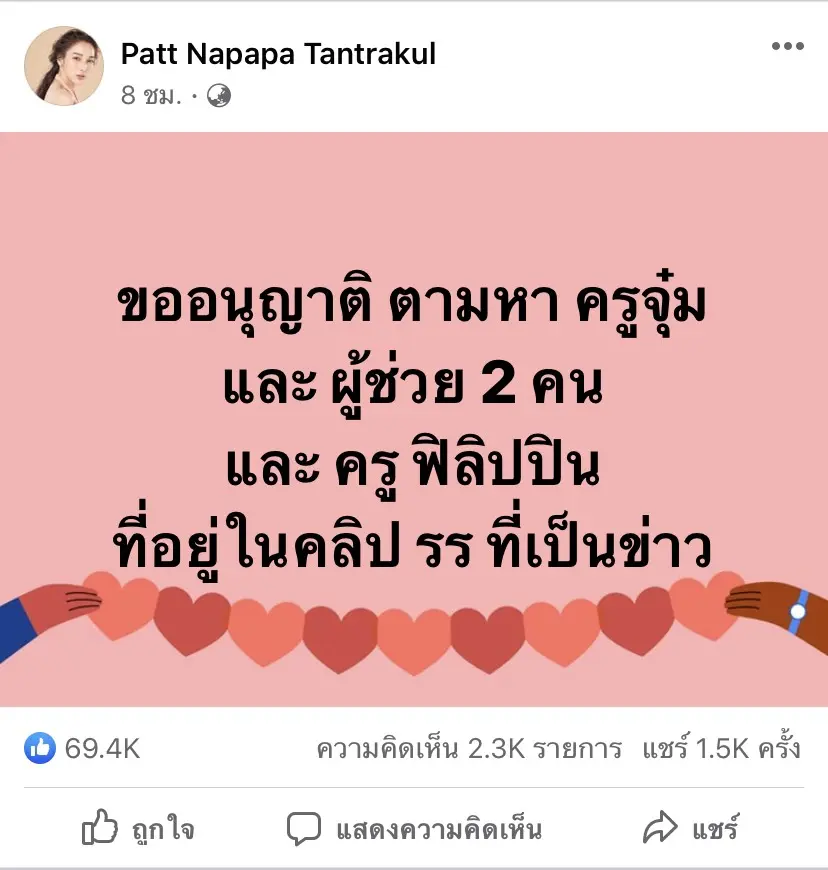Viewport: 828px width, 870px height.
Task: View the 1.5K shares list
Action: (x=721, y=747)
